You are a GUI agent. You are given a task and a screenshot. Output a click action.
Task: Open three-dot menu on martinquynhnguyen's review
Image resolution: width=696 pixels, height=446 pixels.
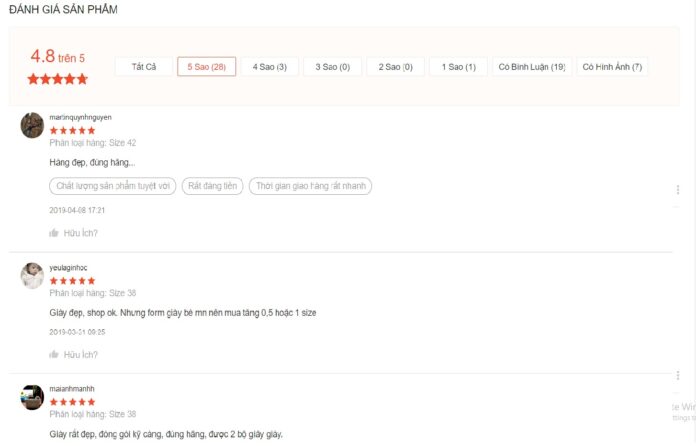[677, 190]
